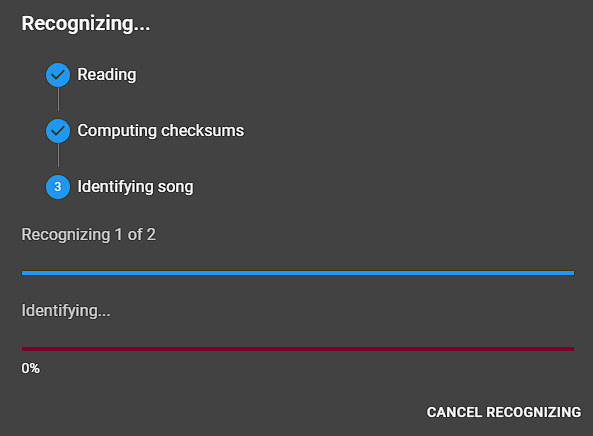The image size is (593, 436).
Task: Click the word checksums in step two
Action: pyautogui.click(x=203, y=130)
